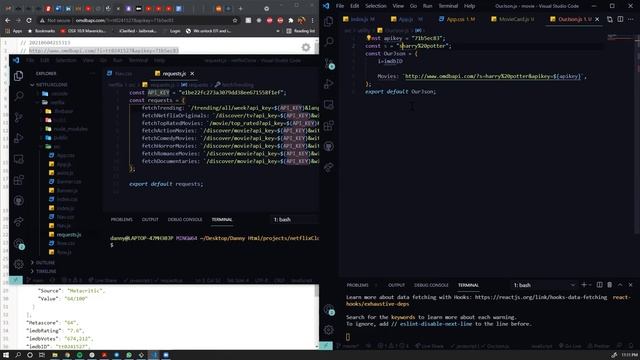Close the OurJson.js editor tab

(x=597, y=19)
